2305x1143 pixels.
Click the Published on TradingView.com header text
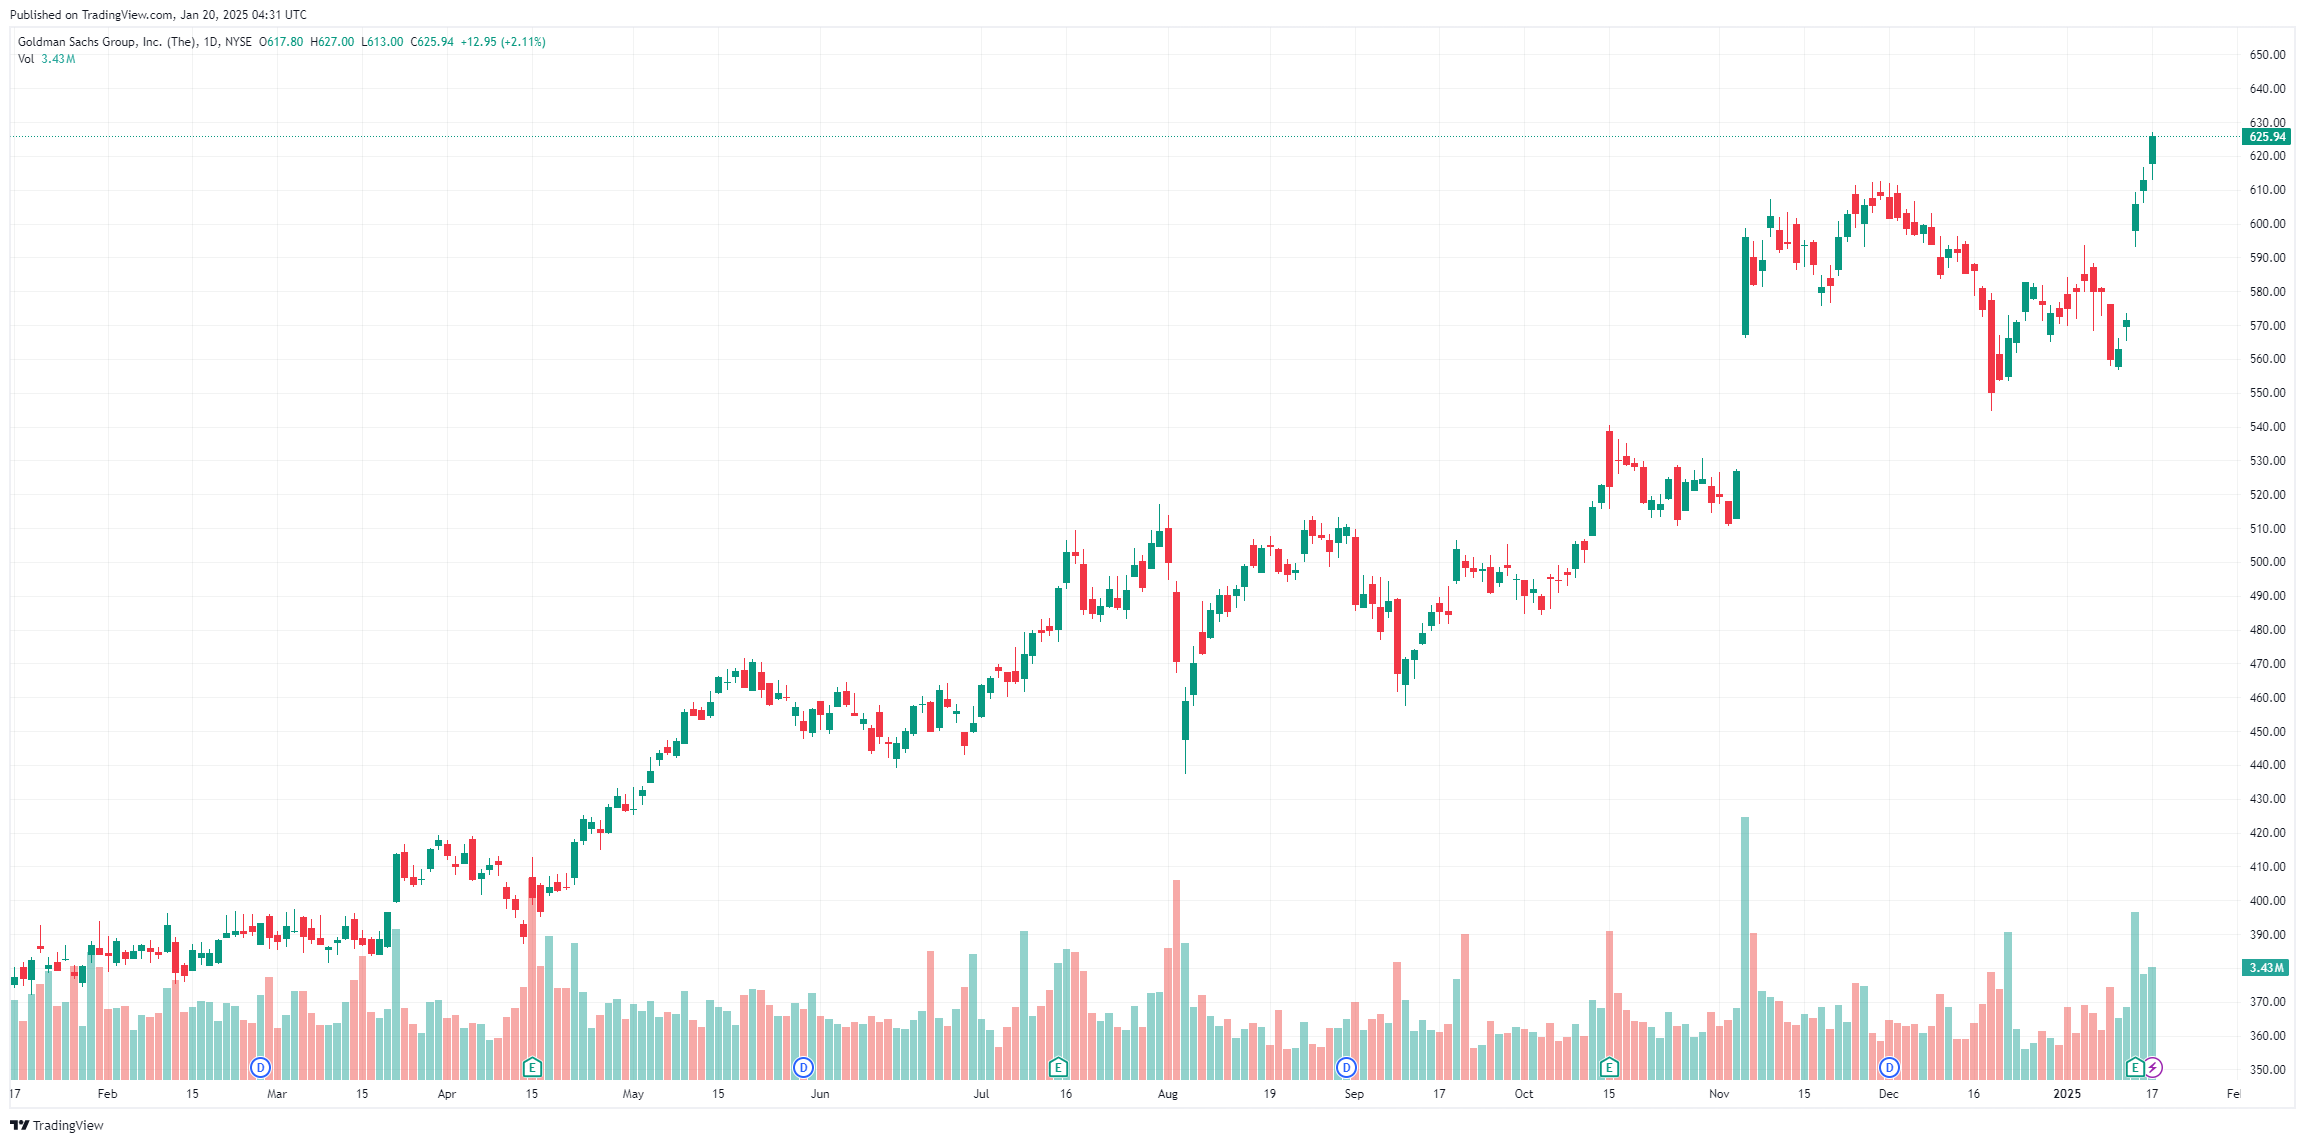click(158, 15)
